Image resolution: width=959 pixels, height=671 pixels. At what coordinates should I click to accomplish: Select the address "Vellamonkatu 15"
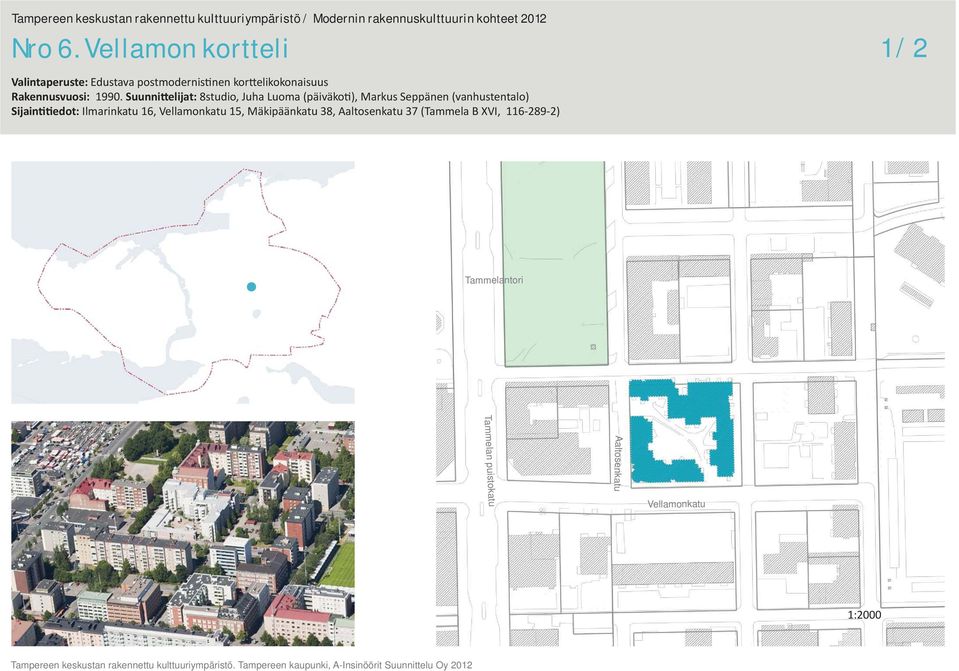pos(200,111)
